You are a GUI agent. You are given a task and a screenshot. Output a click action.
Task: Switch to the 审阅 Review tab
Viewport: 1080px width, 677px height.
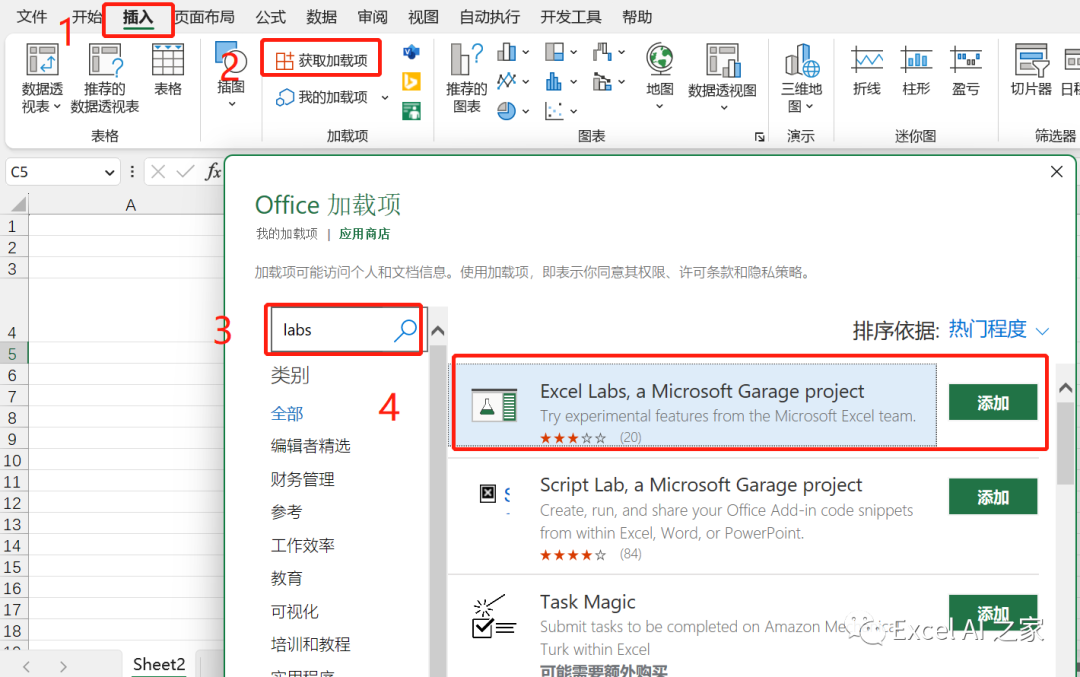(x=372, y=17)
